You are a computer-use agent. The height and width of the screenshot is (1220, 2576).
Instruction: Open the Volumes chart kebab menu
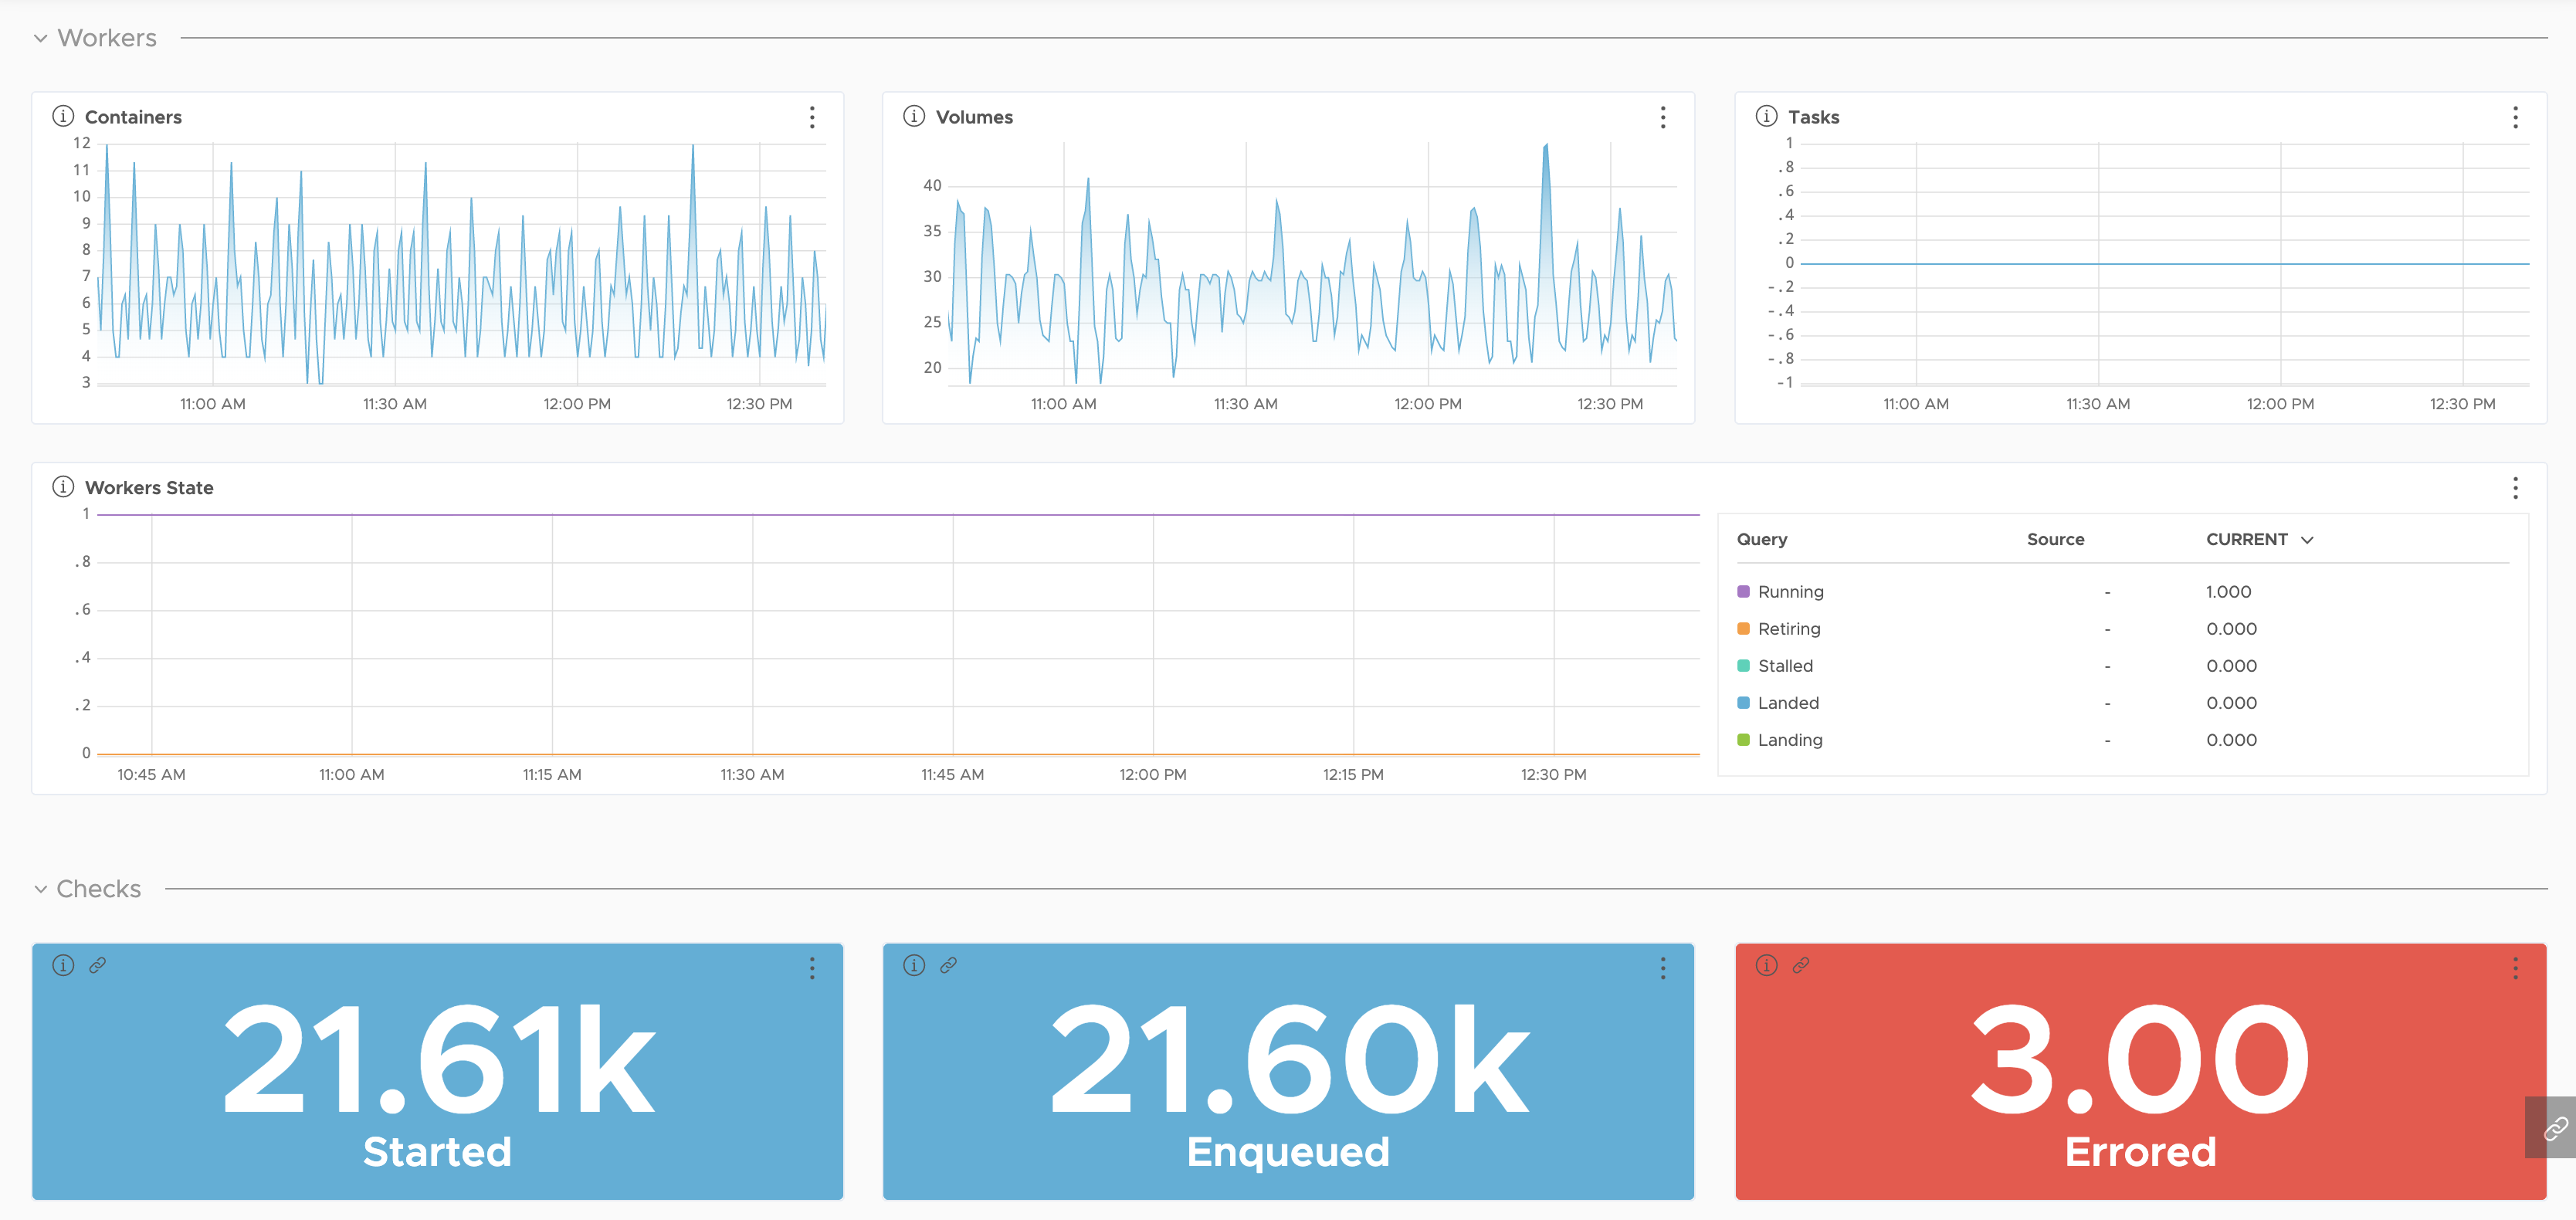coord(1663,117)
